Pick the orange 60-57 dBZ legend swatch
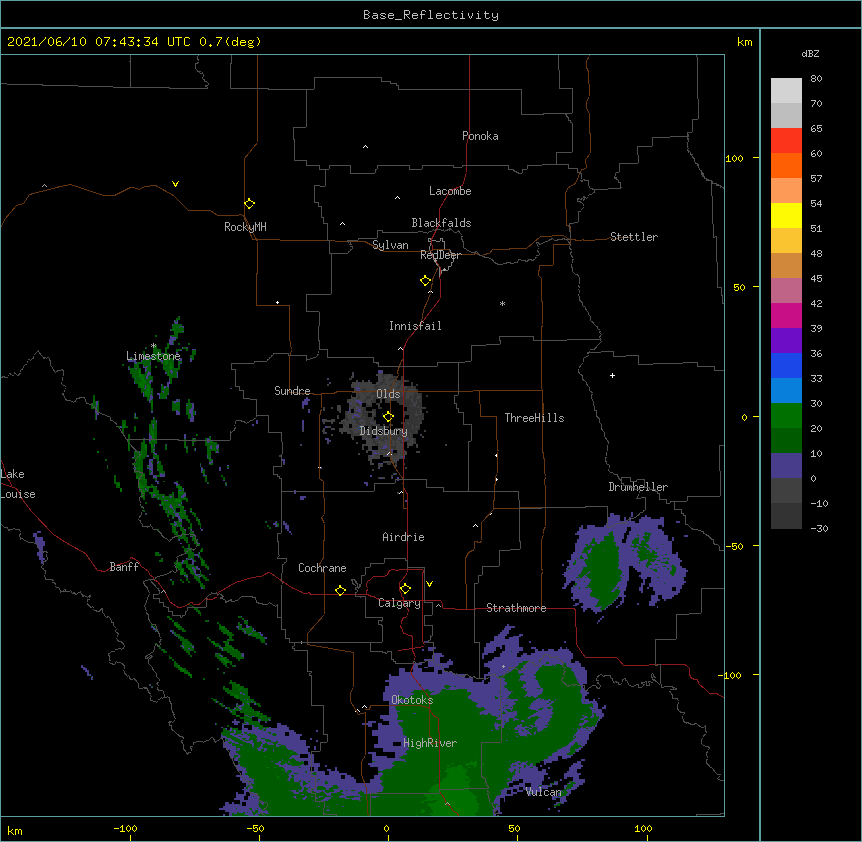This screenshot has width=862, height=842. (786, 165)
